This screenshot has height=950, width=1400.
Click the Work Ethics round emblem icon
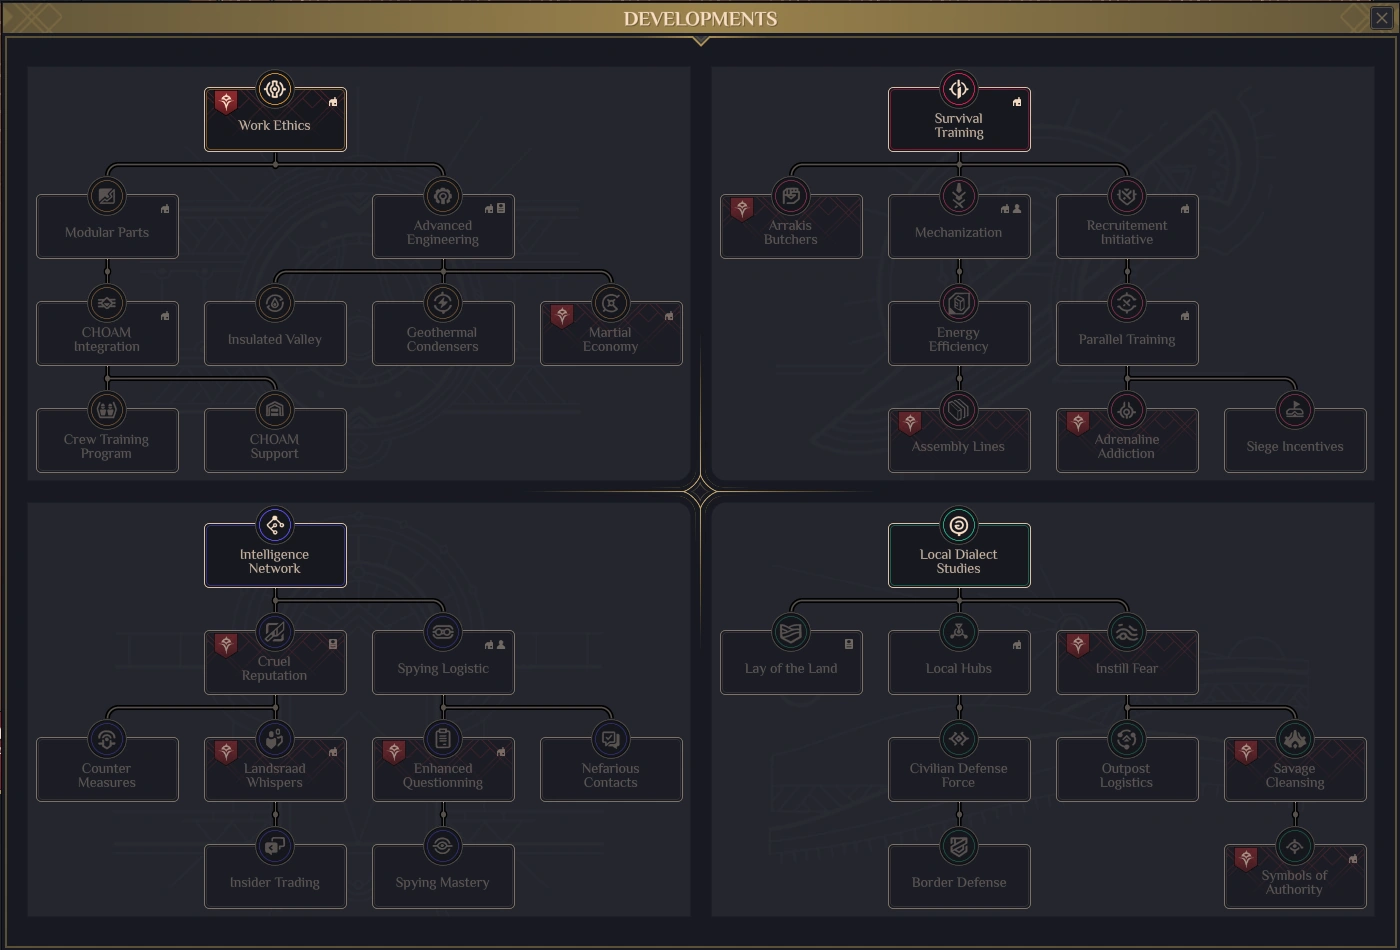tap(274, 89)
